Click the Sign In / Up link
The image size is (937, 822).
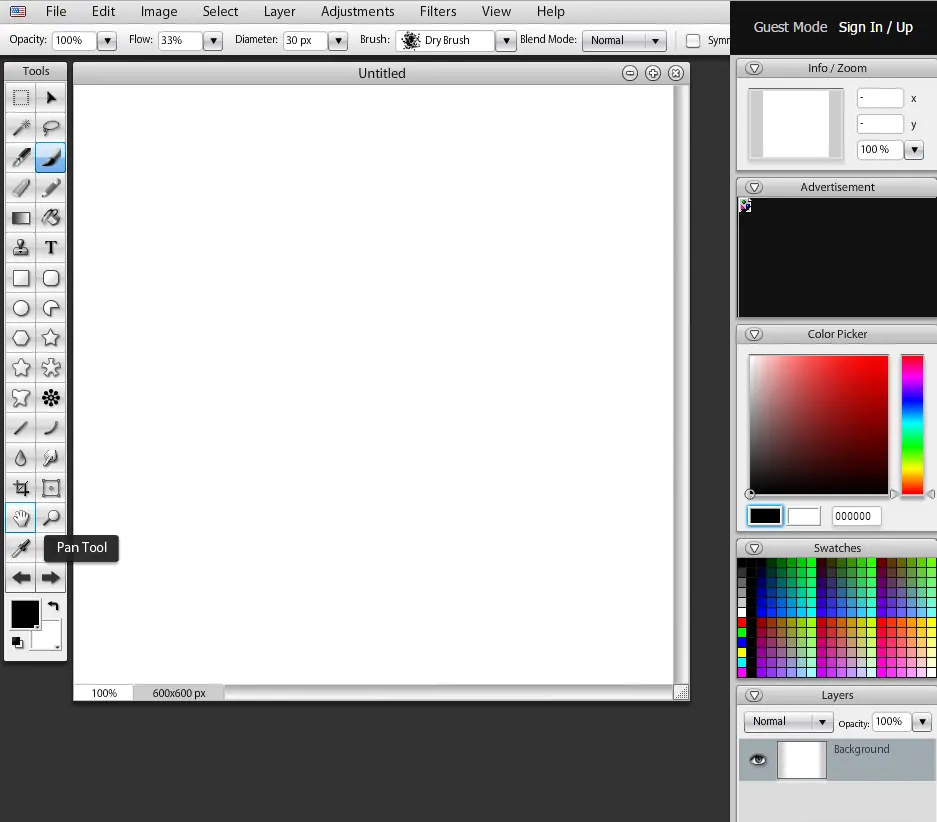(875, 27)
